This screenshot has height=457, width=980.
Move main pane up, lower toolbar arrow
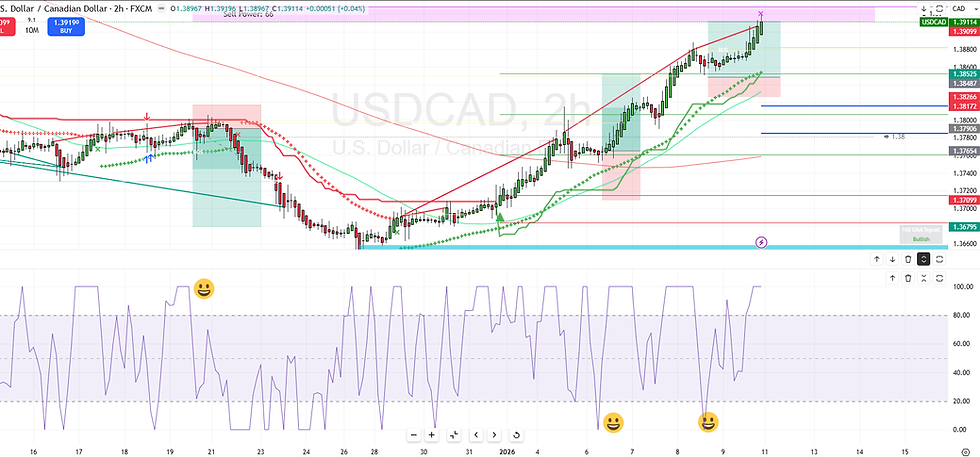coord(876,259)
